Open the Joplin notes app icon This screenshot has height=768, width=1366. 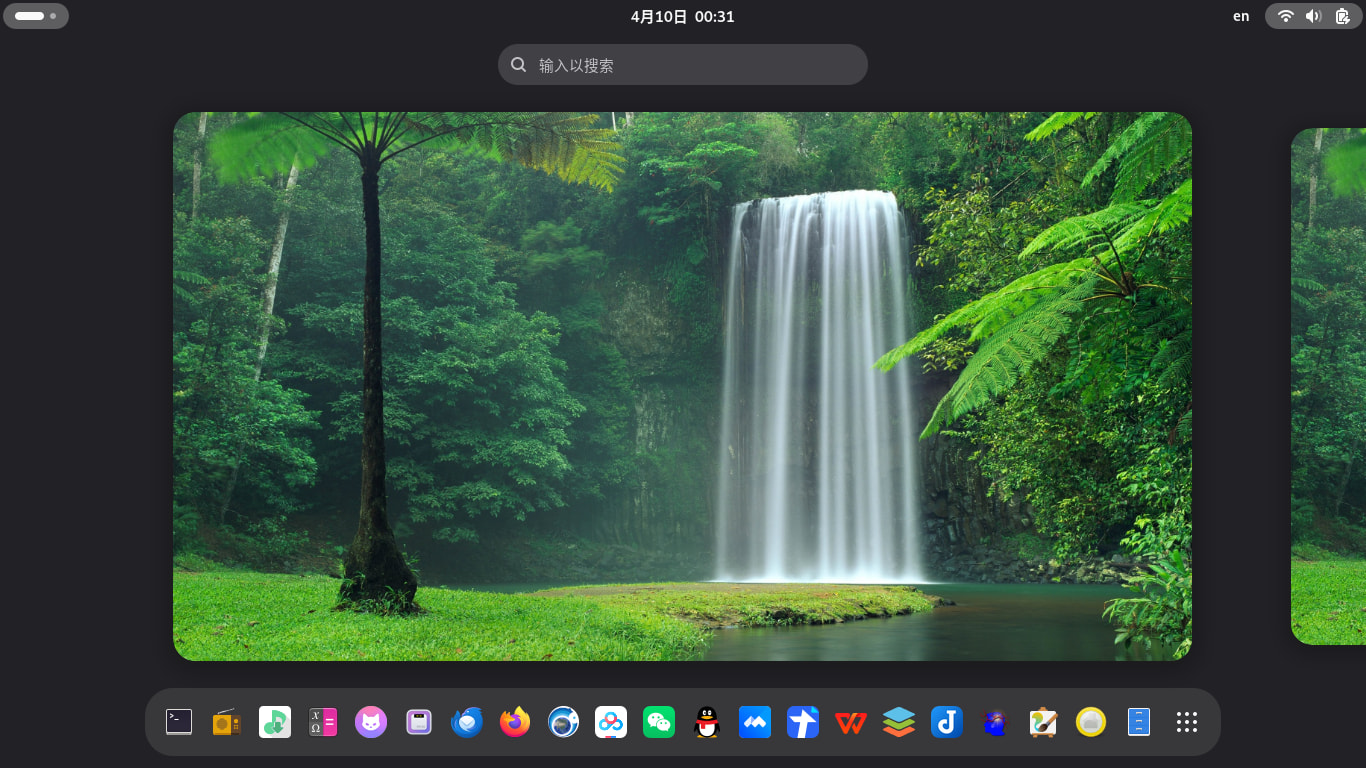947,722
